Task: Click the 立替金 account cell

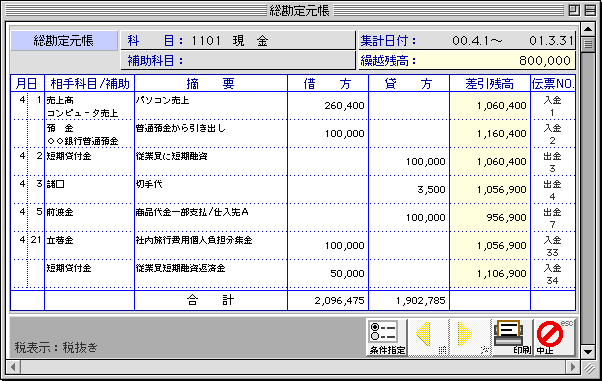Action: pyautogui.click(x=89, y=246)
